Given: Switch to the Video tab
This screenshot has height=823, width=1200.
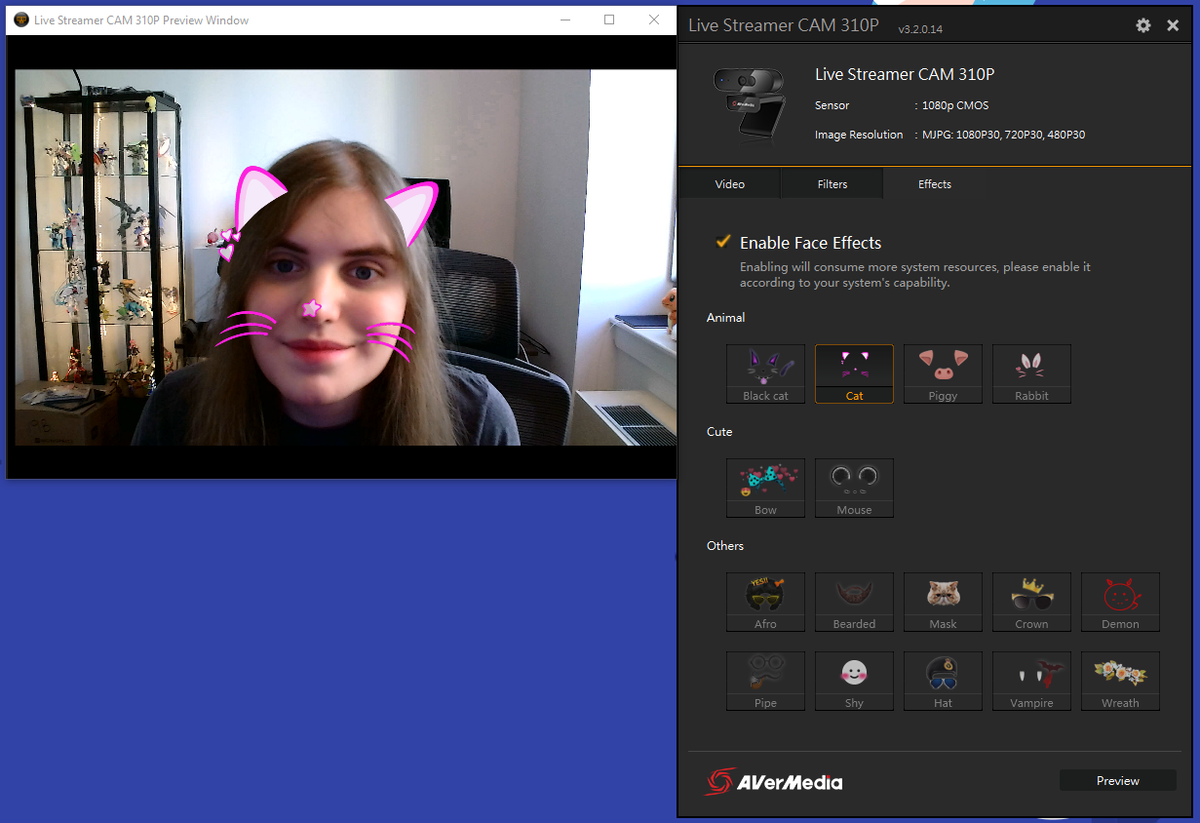Looking at the screenshot, I should tap(730, 184).
